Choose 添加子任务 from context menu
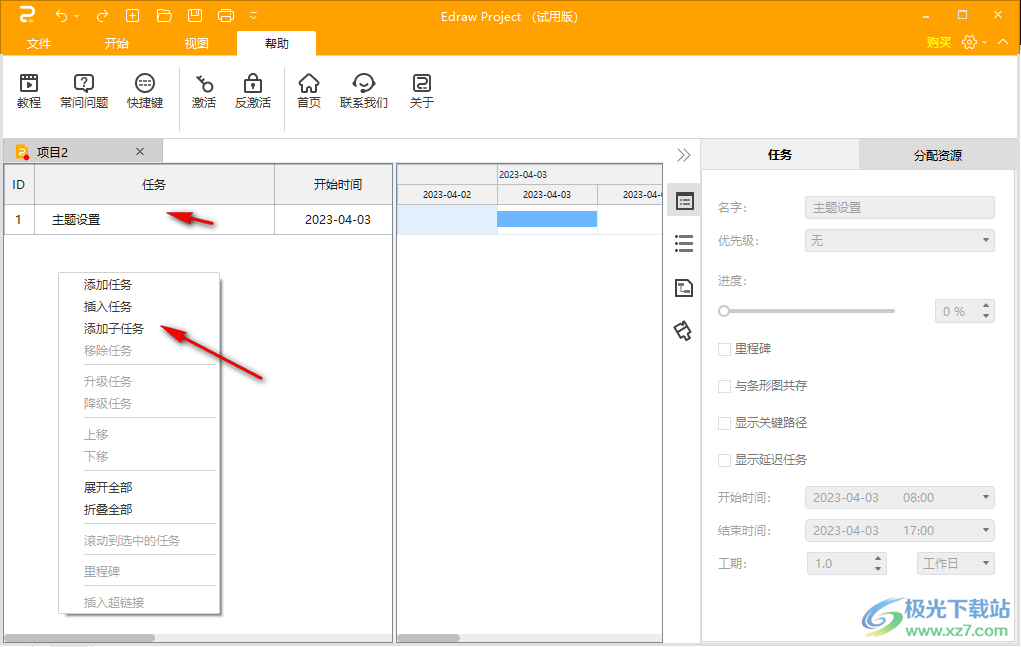The image size is (1021, 647). [x=113, y=329]
